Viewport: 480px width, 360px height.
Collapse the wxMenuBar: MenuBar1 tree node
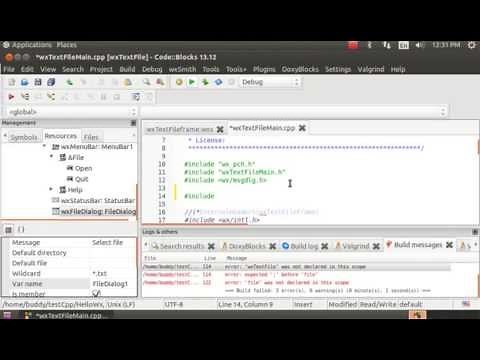point(44,146)
